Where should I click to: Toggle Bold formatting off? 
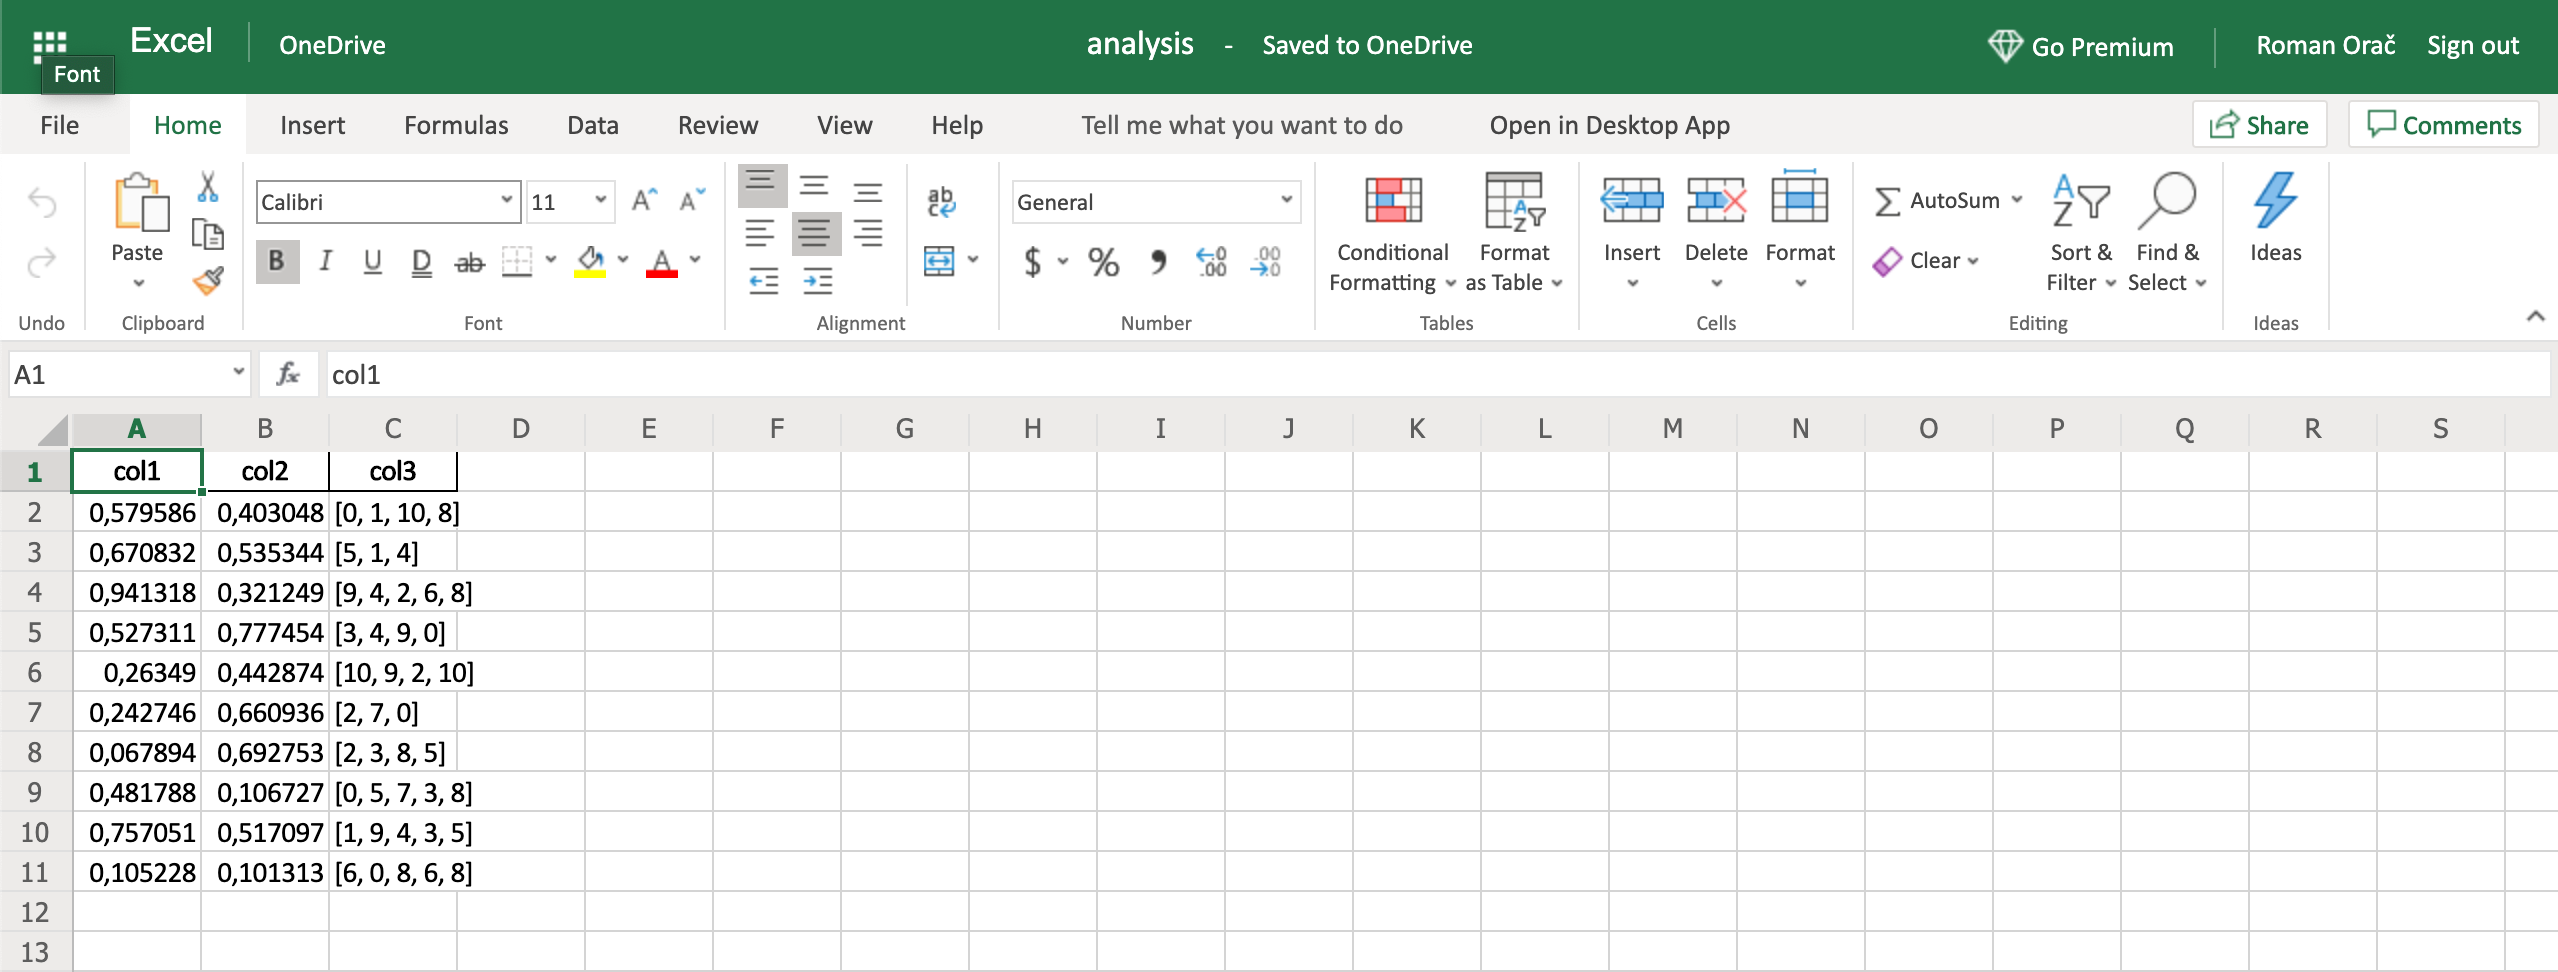pos(277,262)
